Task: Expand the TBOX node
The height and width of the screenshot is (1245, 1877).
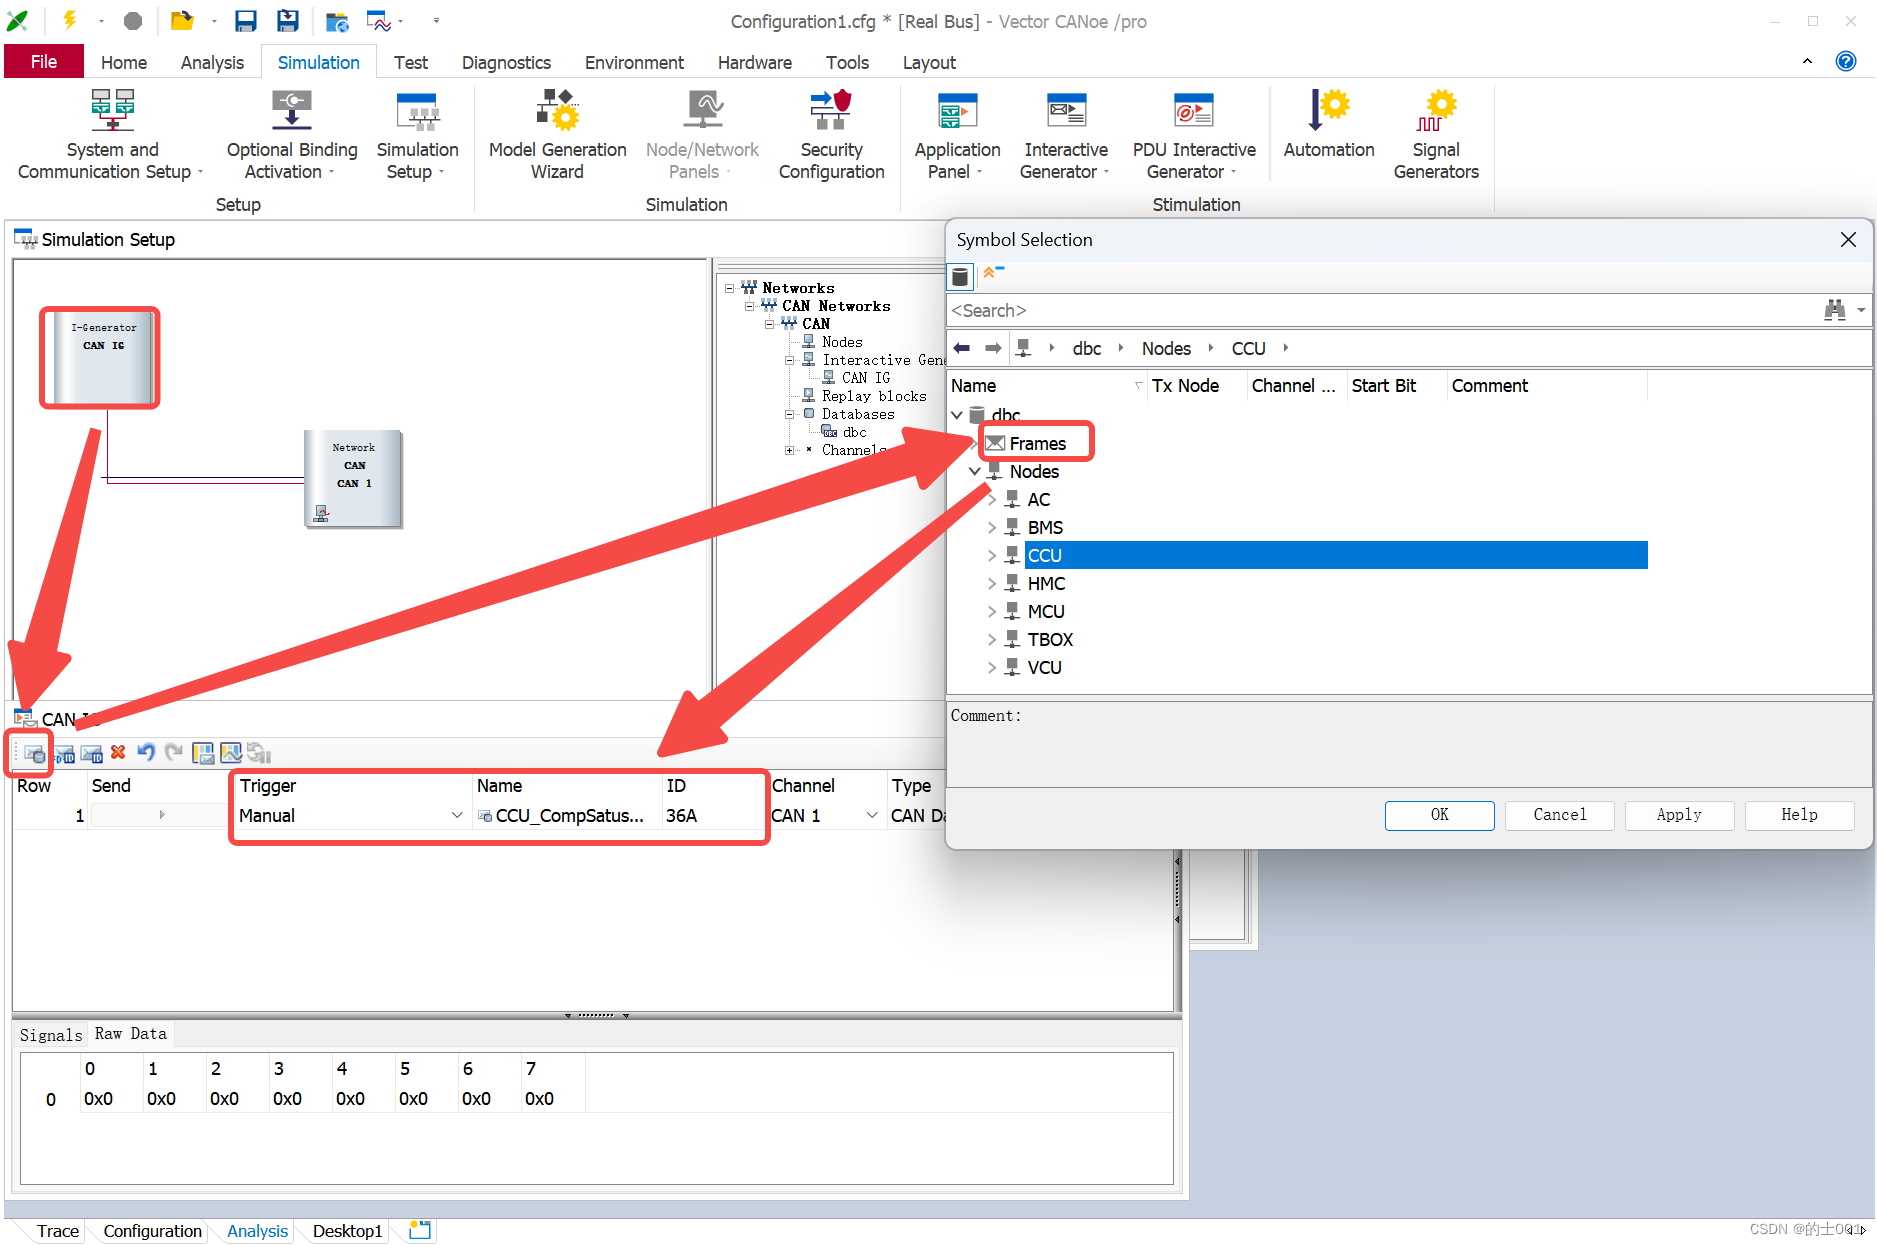Action: 992,639
